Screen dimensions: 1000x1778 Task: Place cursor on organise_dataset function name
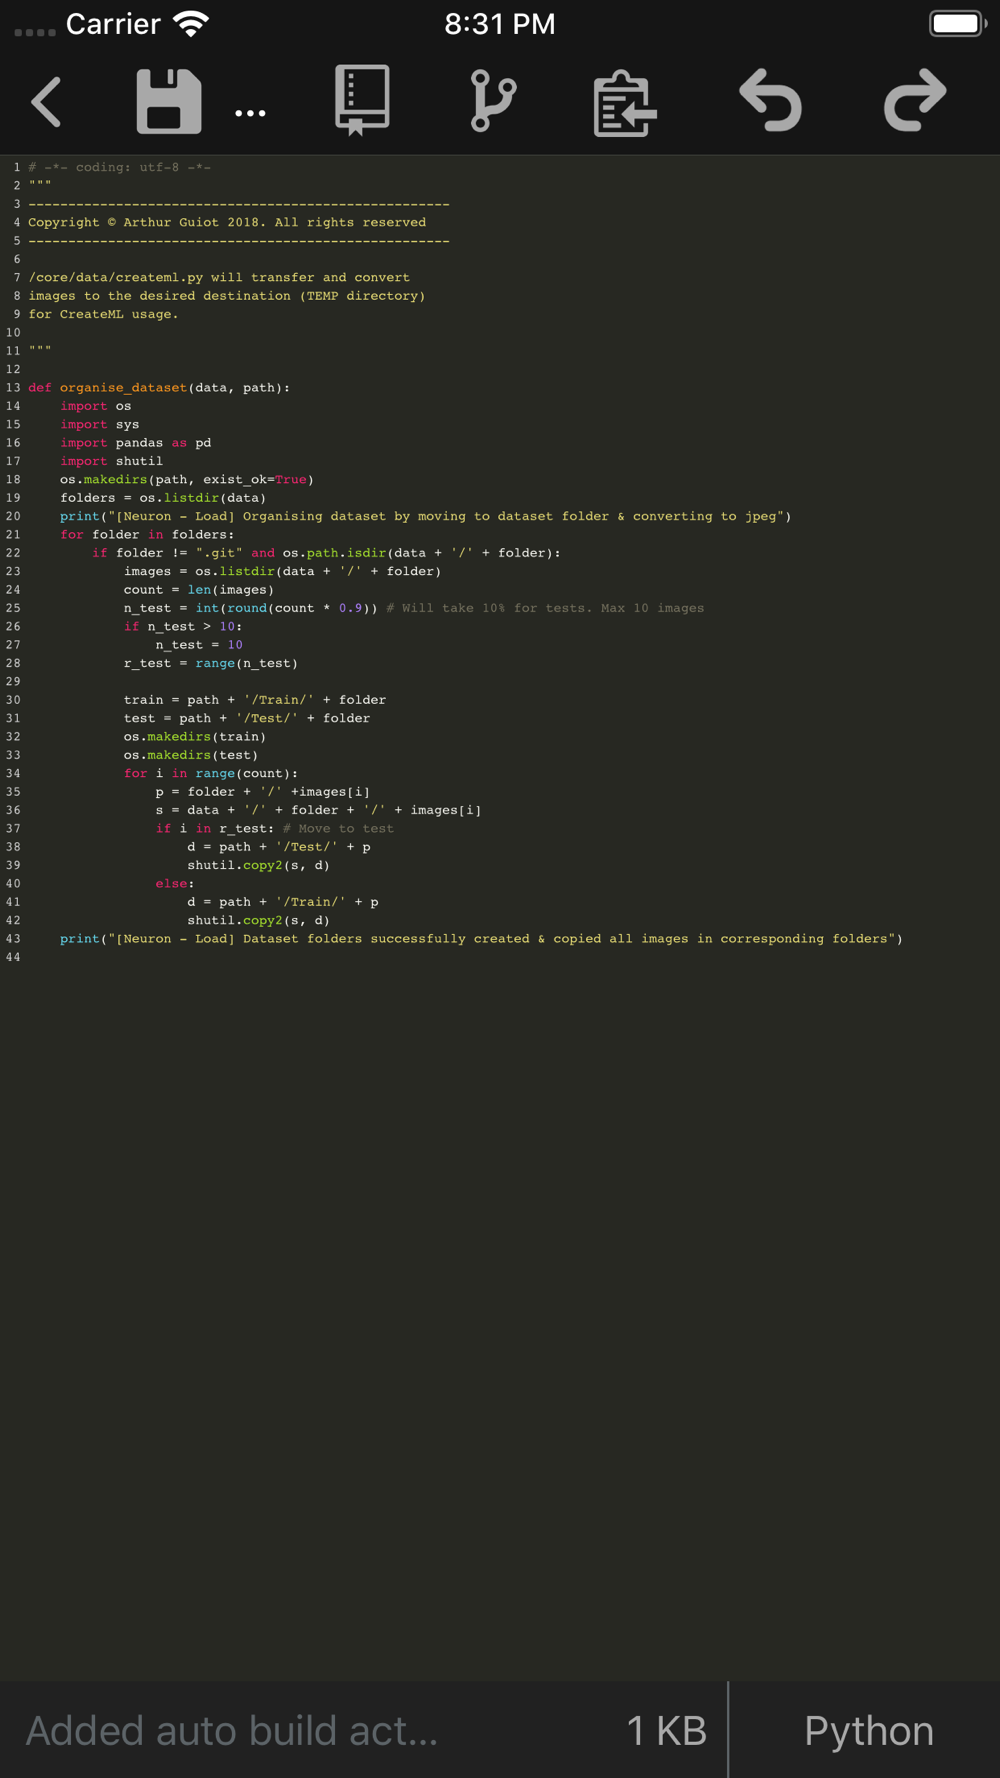123,388
